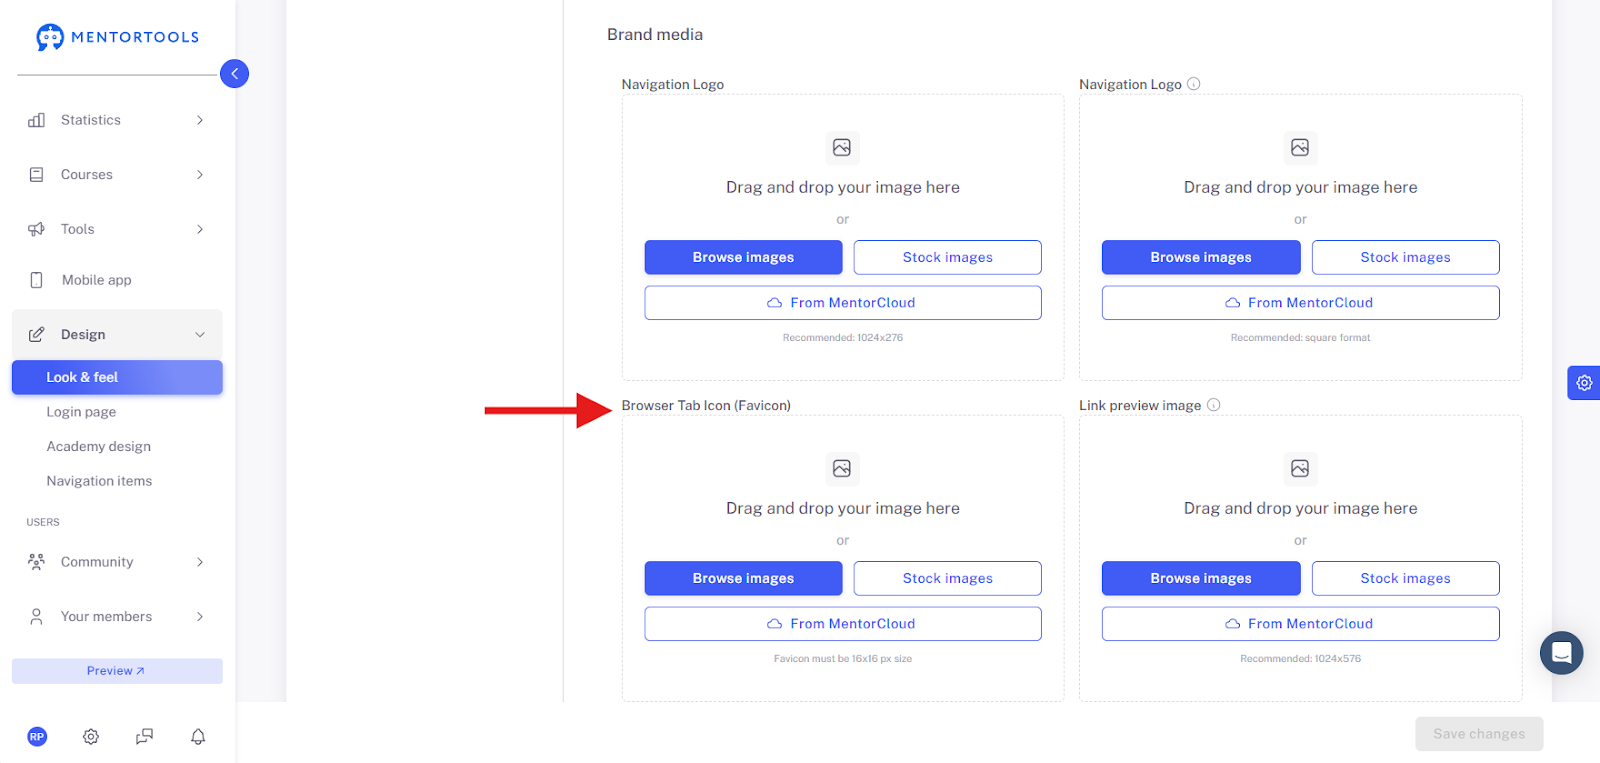Expand the Courses section chevron
The height and width of the screenshot is (763, 1600).
pos(200,175)
